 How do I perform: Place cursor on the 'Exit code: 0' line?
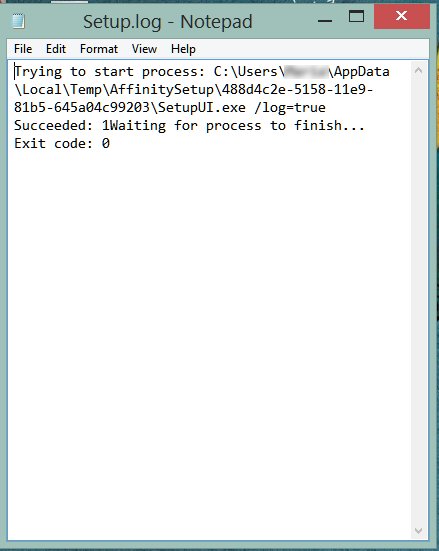click(62, 143)
